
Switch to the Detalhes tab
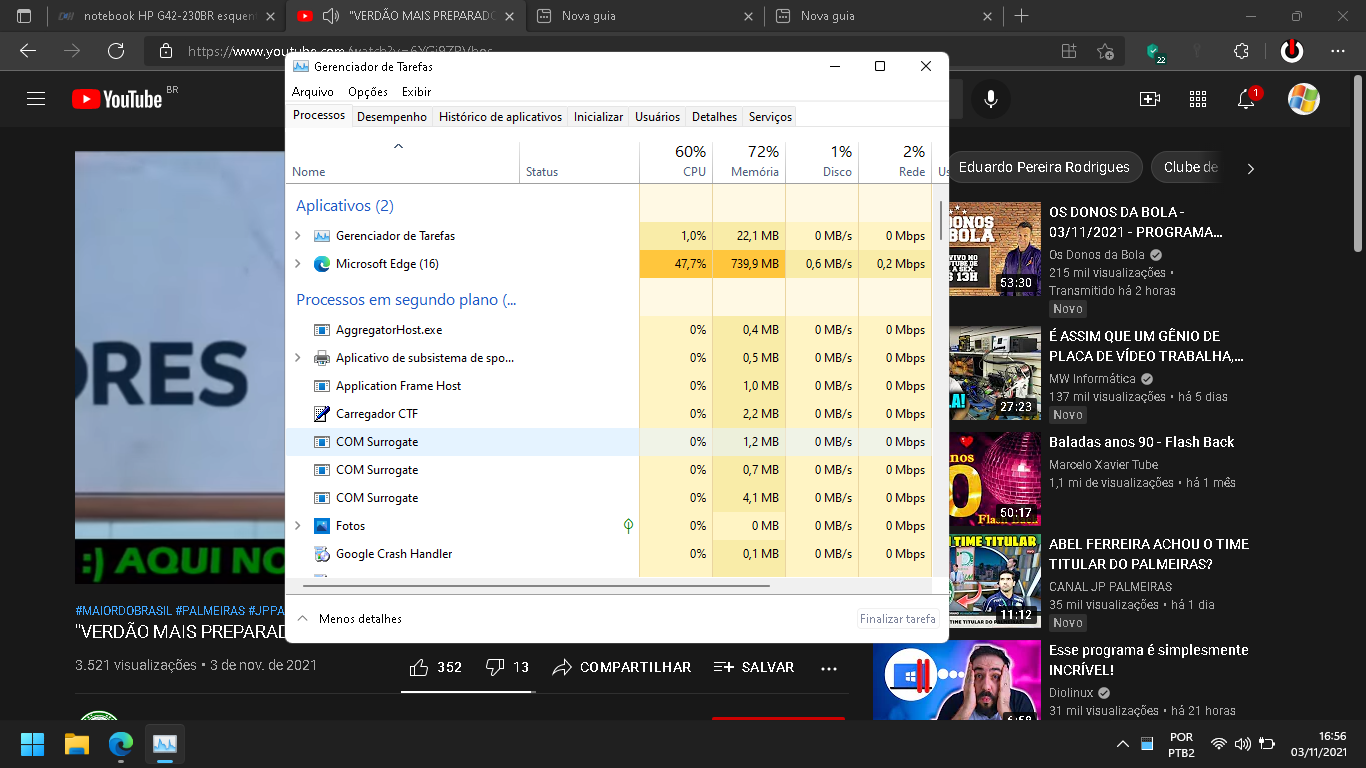click(x=714, y=117)
